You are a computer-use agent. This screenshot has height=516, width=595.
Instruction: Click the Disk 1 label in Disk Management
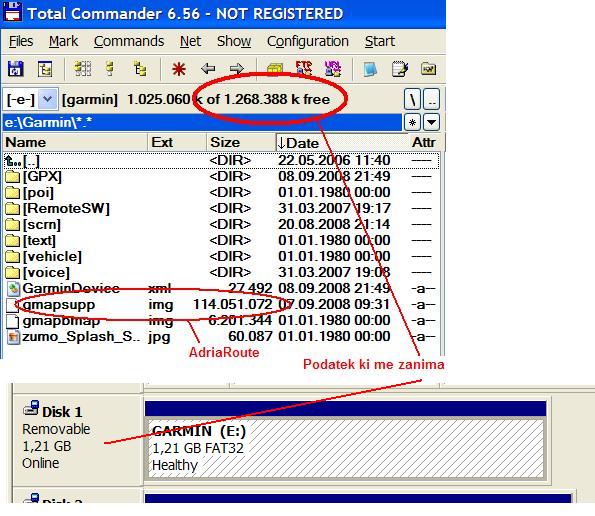pyautogui.click(x=62, y=412)
